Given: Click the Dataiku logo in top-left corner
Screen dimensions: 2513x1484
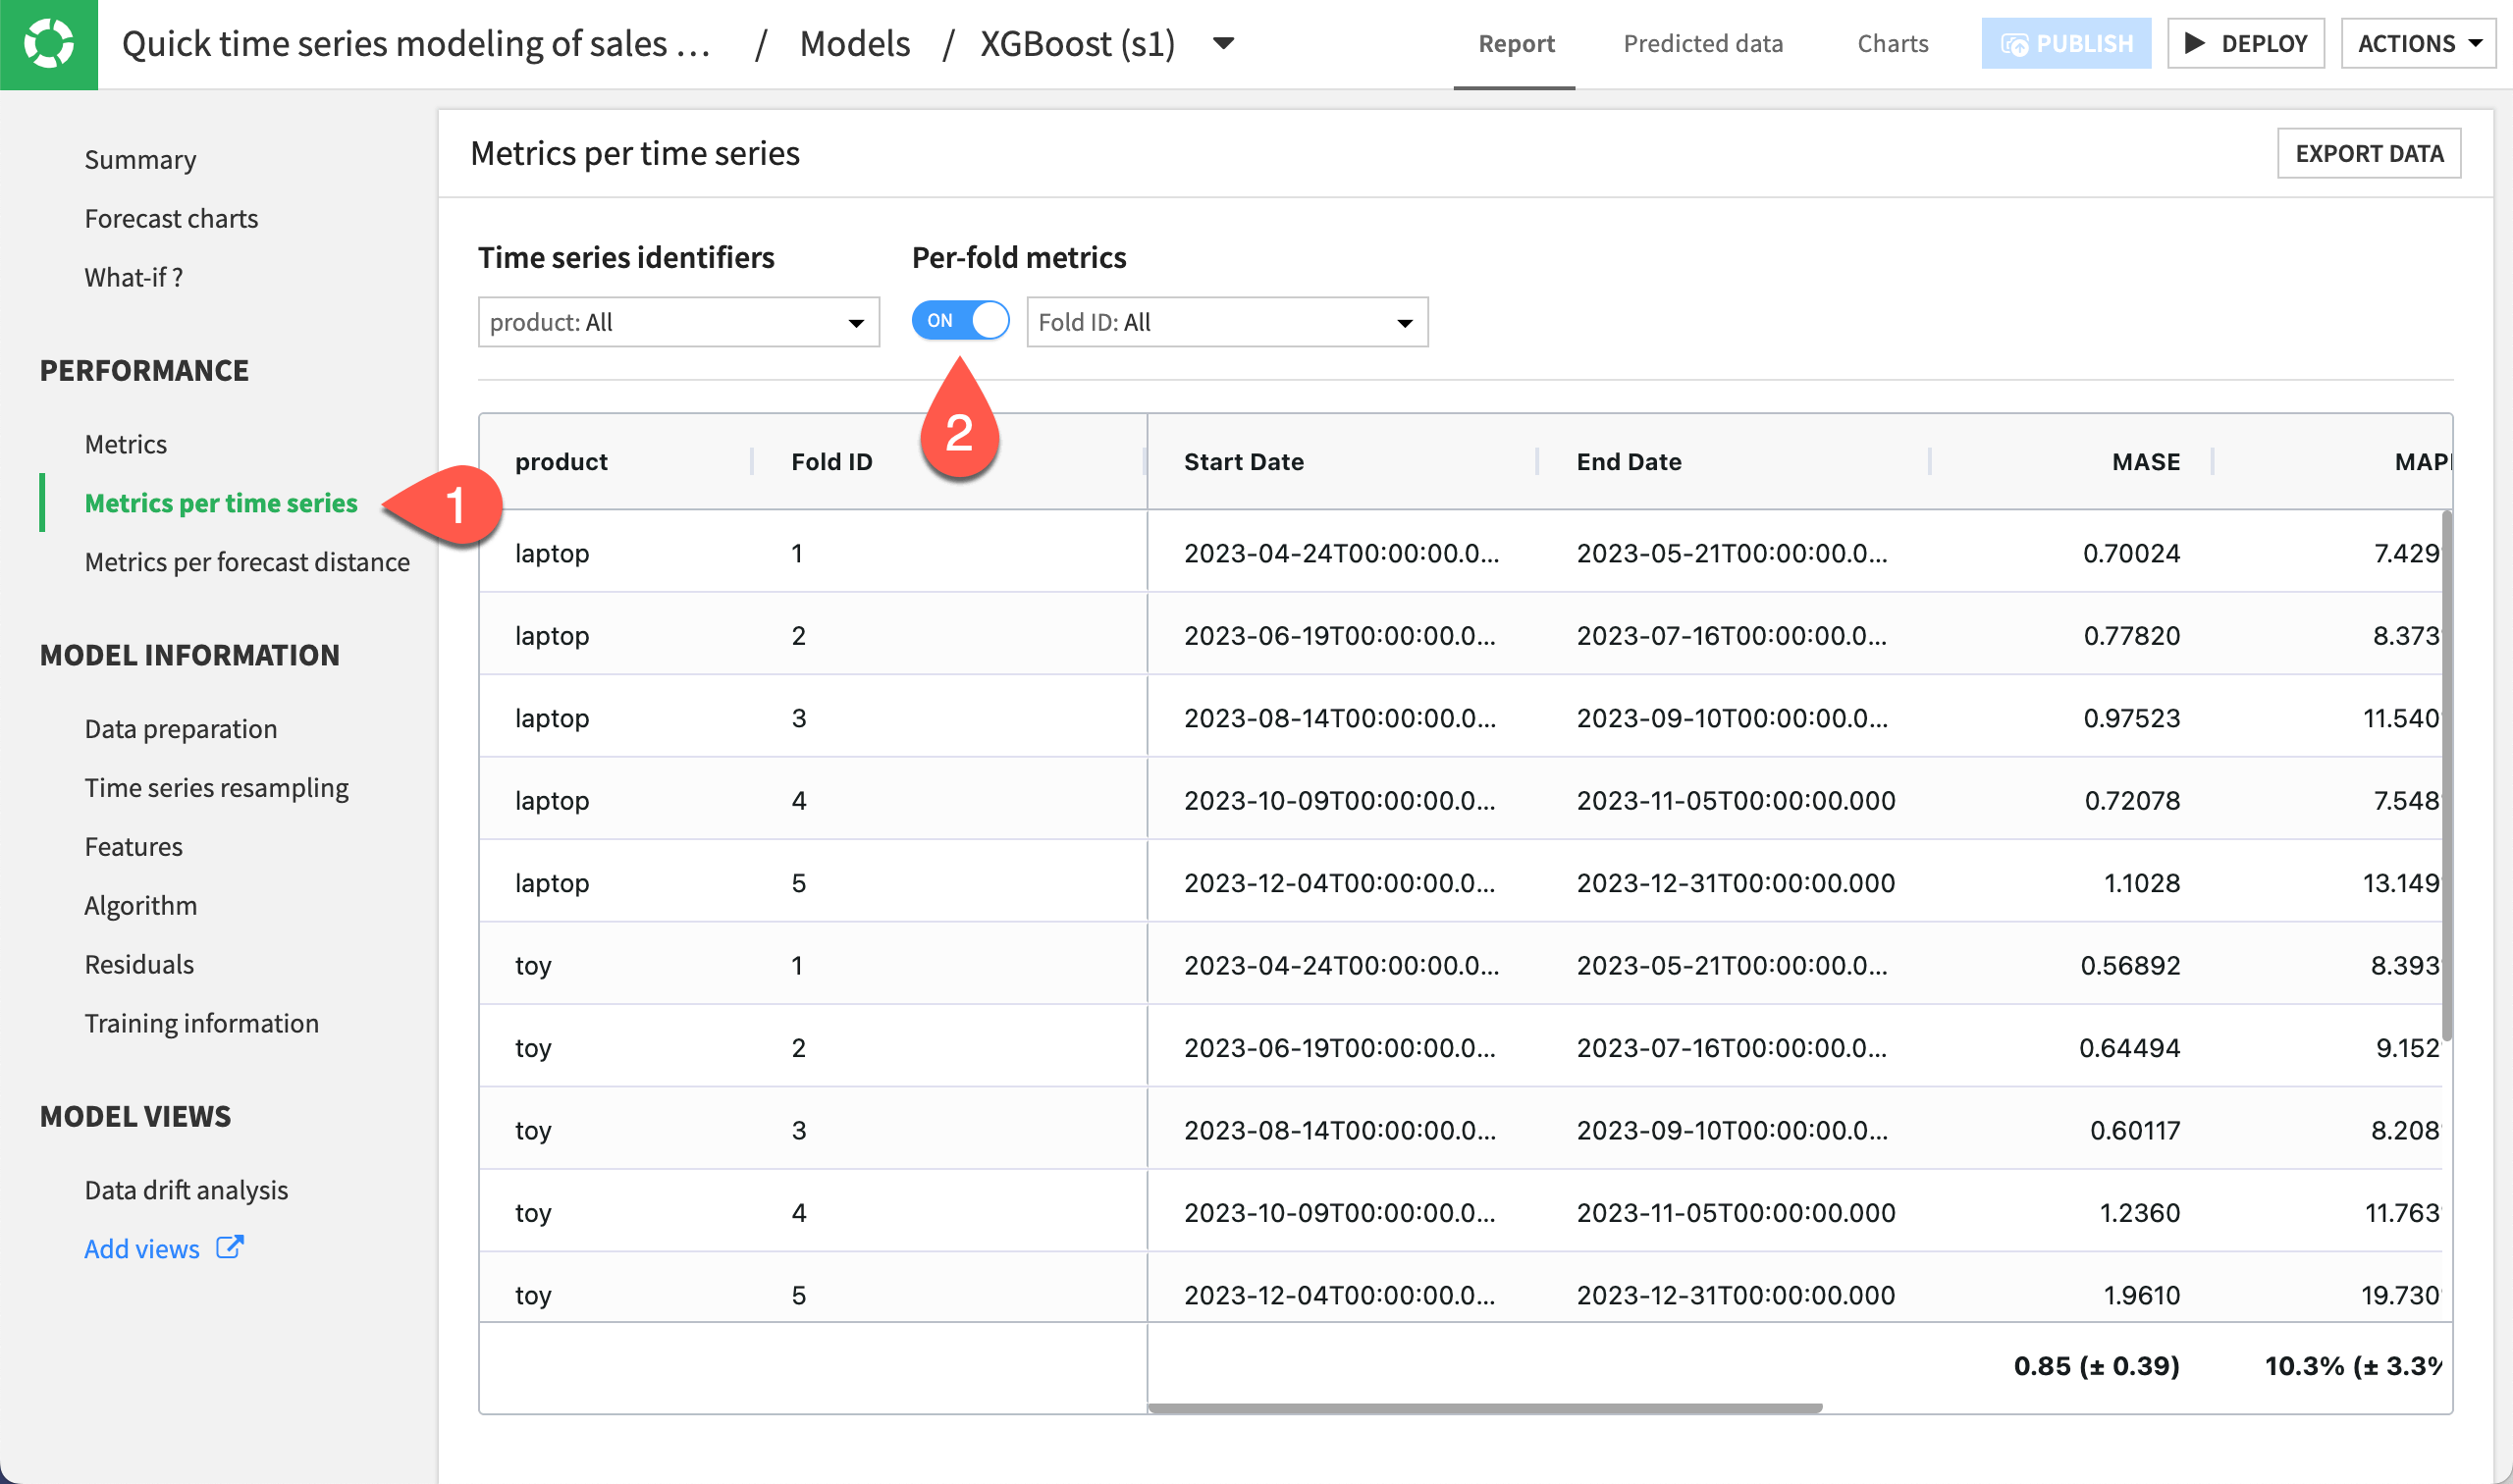Looking at the screenshot, I should 48,44.
